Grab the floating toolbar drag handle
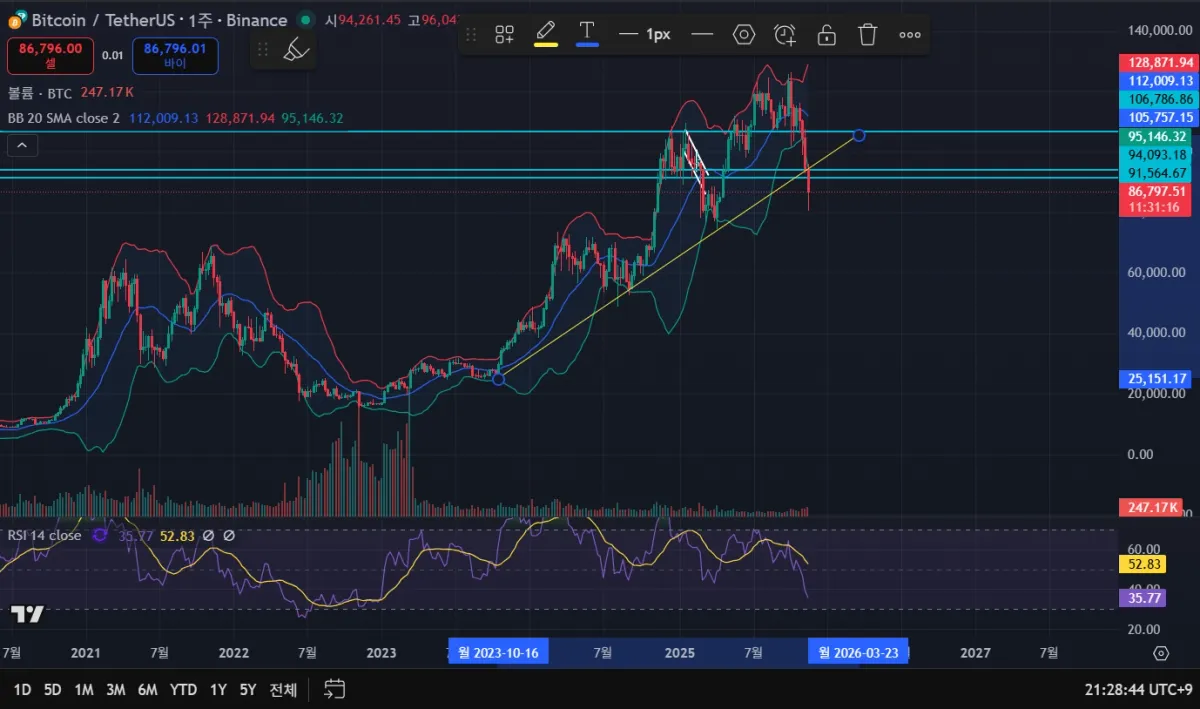The height and width of the screenshot is (709, 1200). pyautogui.click(x=471, y=34)
